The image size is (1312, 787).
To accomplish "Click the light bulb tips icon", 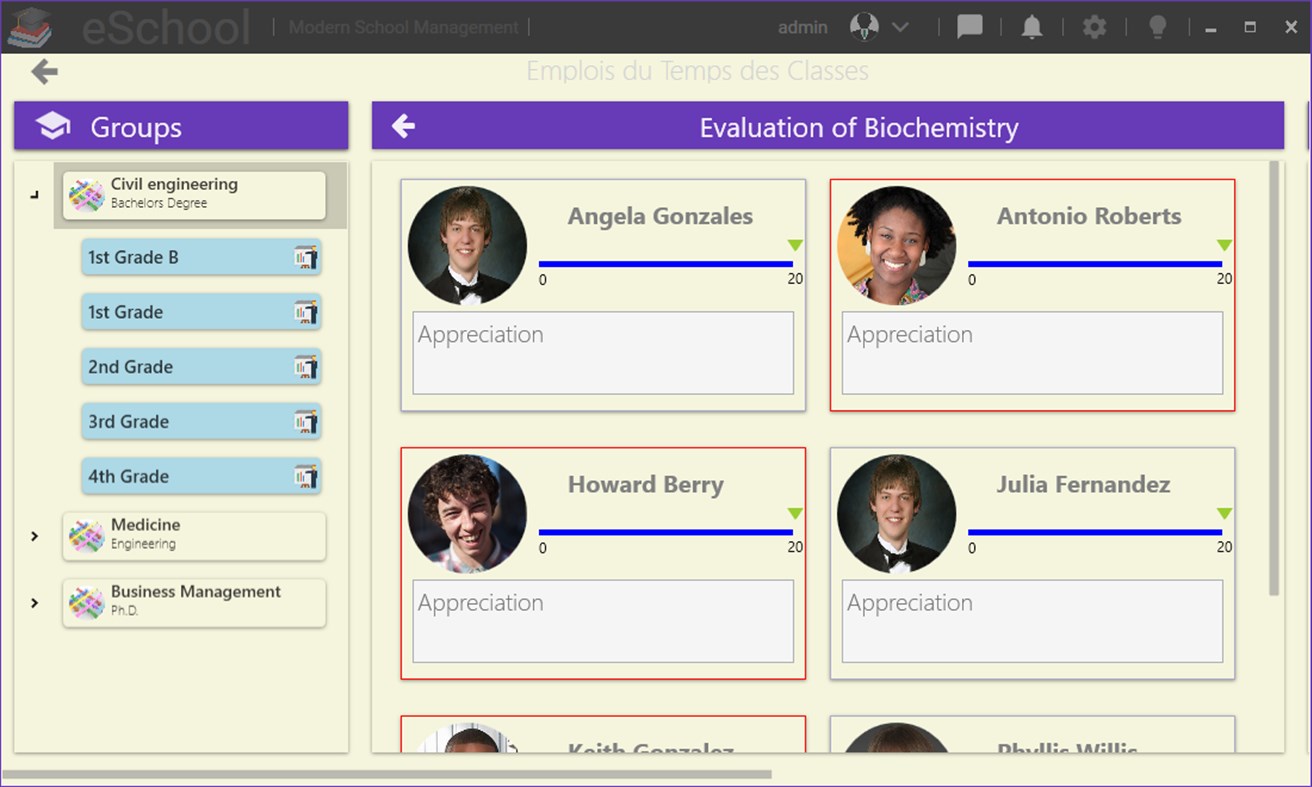I will tap(1157, 27).
